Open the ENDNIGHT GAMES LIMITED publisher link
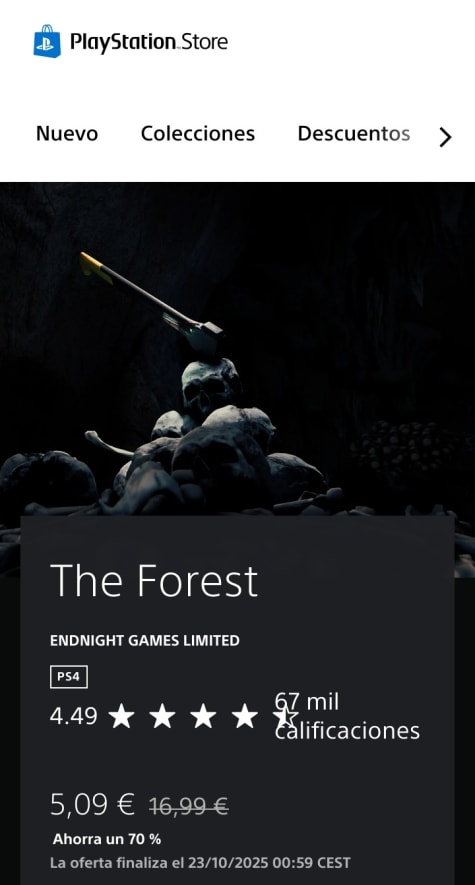475x885 pixels. (x=144, y=641)
